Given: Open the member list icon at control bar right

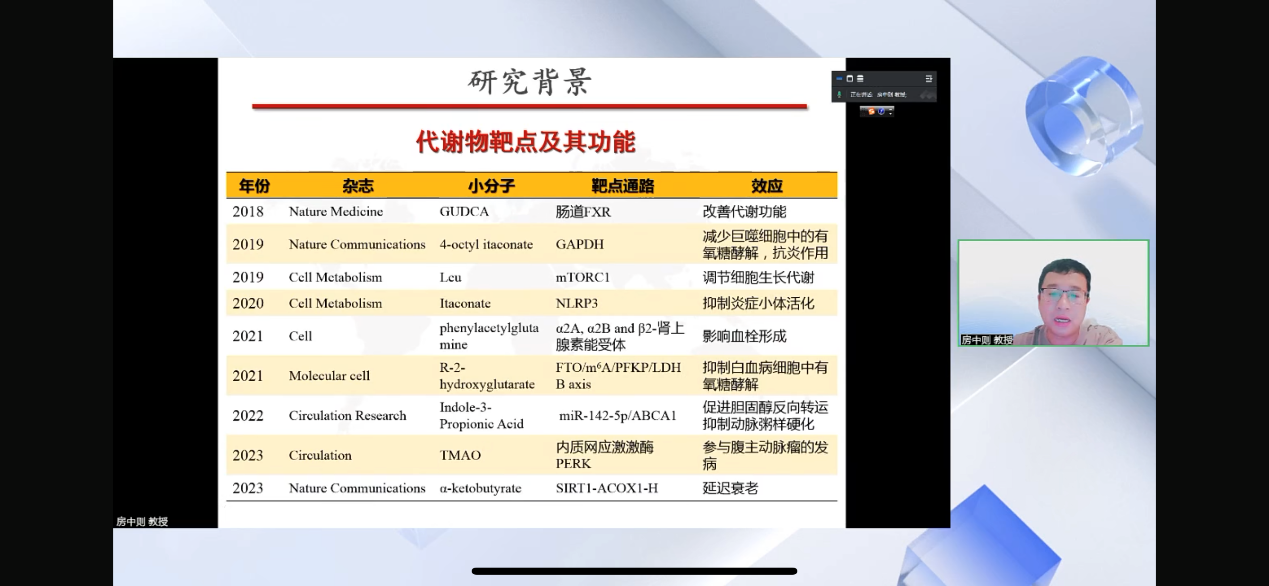Looking at the screenshot, I should [929, 79].
